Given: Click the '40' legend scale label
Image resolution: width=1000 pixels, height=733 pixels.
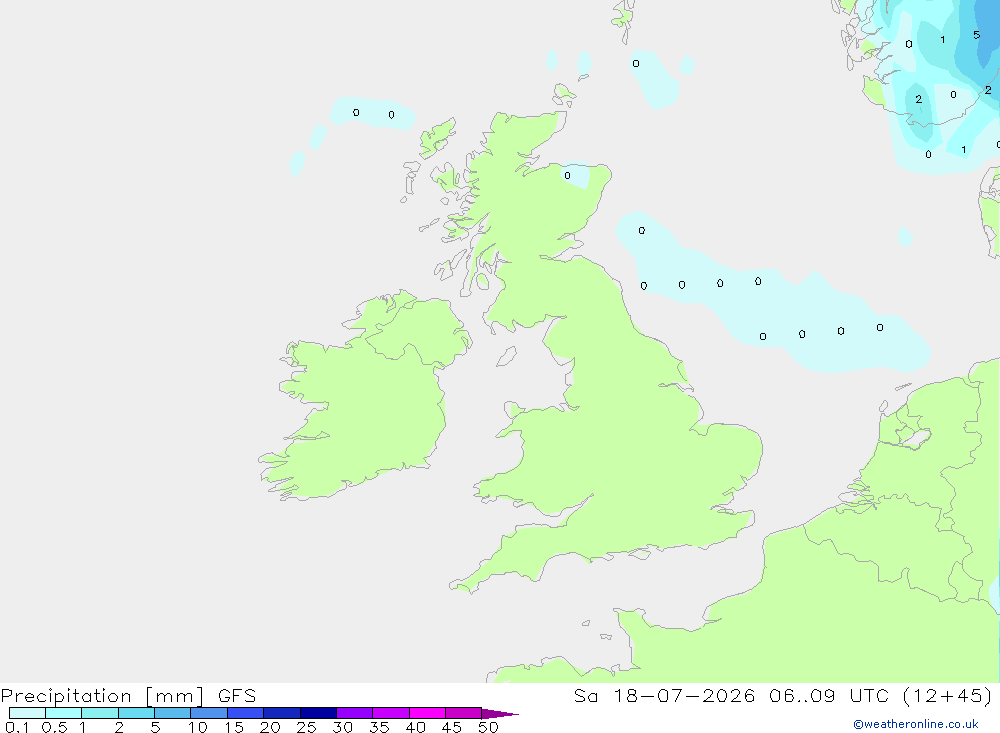Looking at the screenshot, I should 416,727.
